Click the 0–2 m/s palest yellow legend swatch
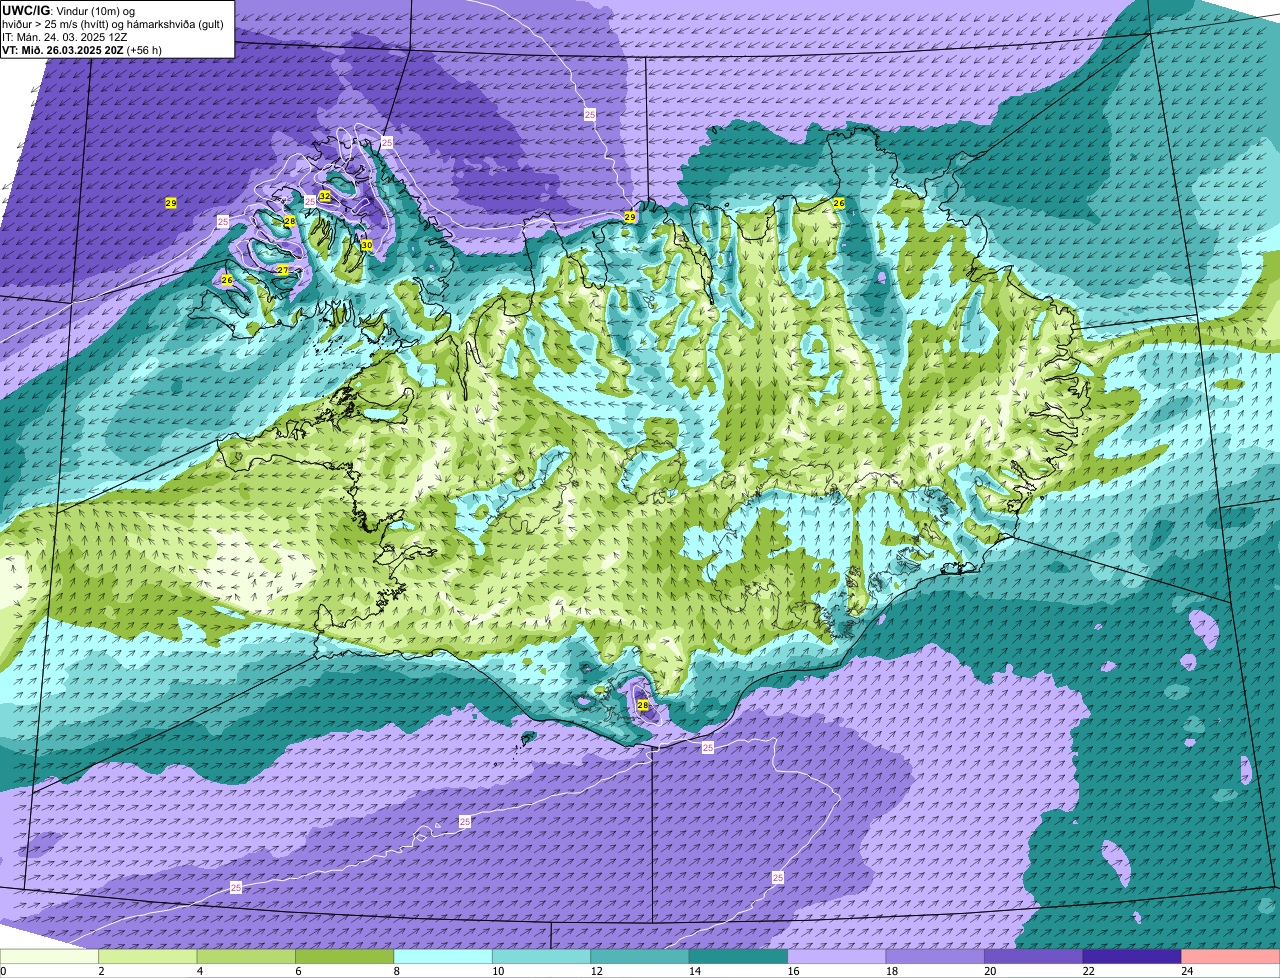 49,956
